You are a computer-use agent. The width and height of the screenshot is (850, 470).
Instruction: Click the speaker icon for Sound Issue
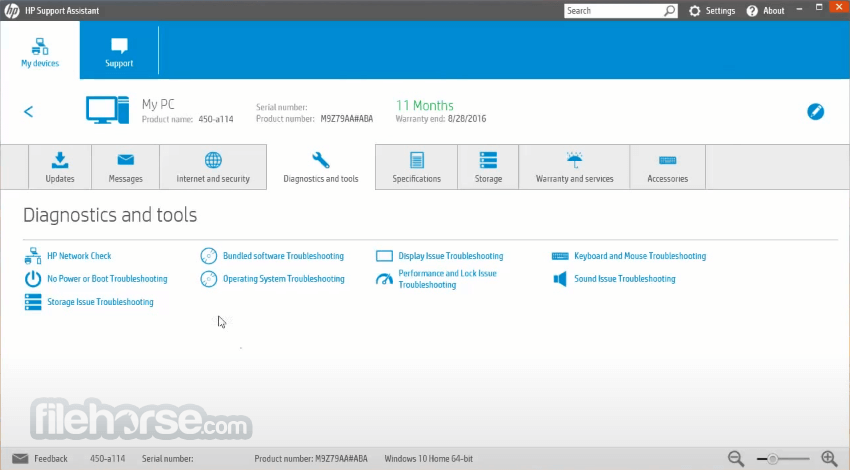click(560, 279)
